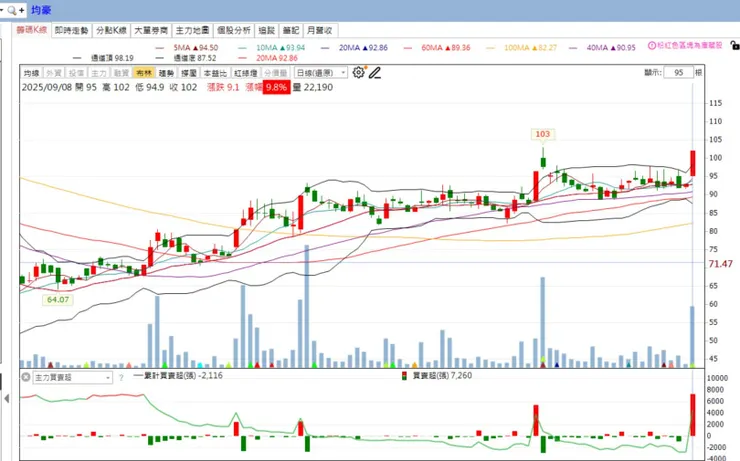Click the 100MA 82.27 legend entry
The image size is (740, 461).
click(x=521, y=48)
